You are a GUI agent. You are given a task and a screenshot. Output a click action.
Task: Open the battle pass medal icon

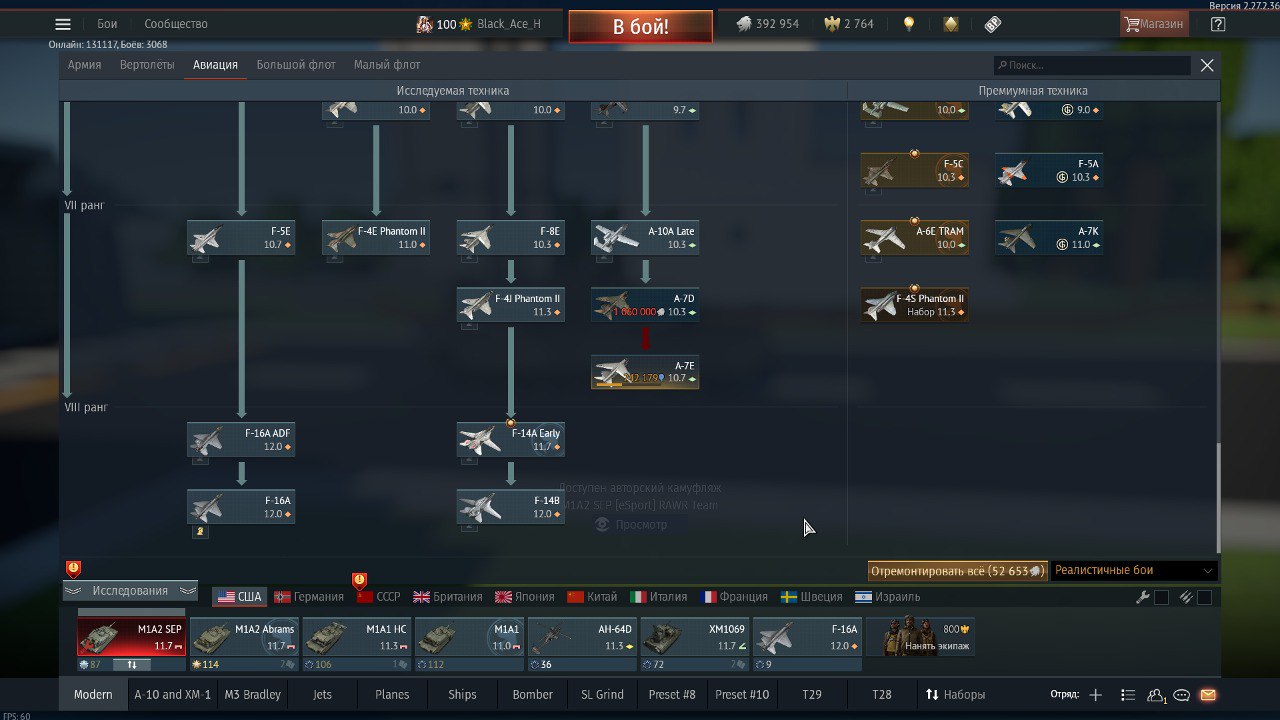point(951,24)
